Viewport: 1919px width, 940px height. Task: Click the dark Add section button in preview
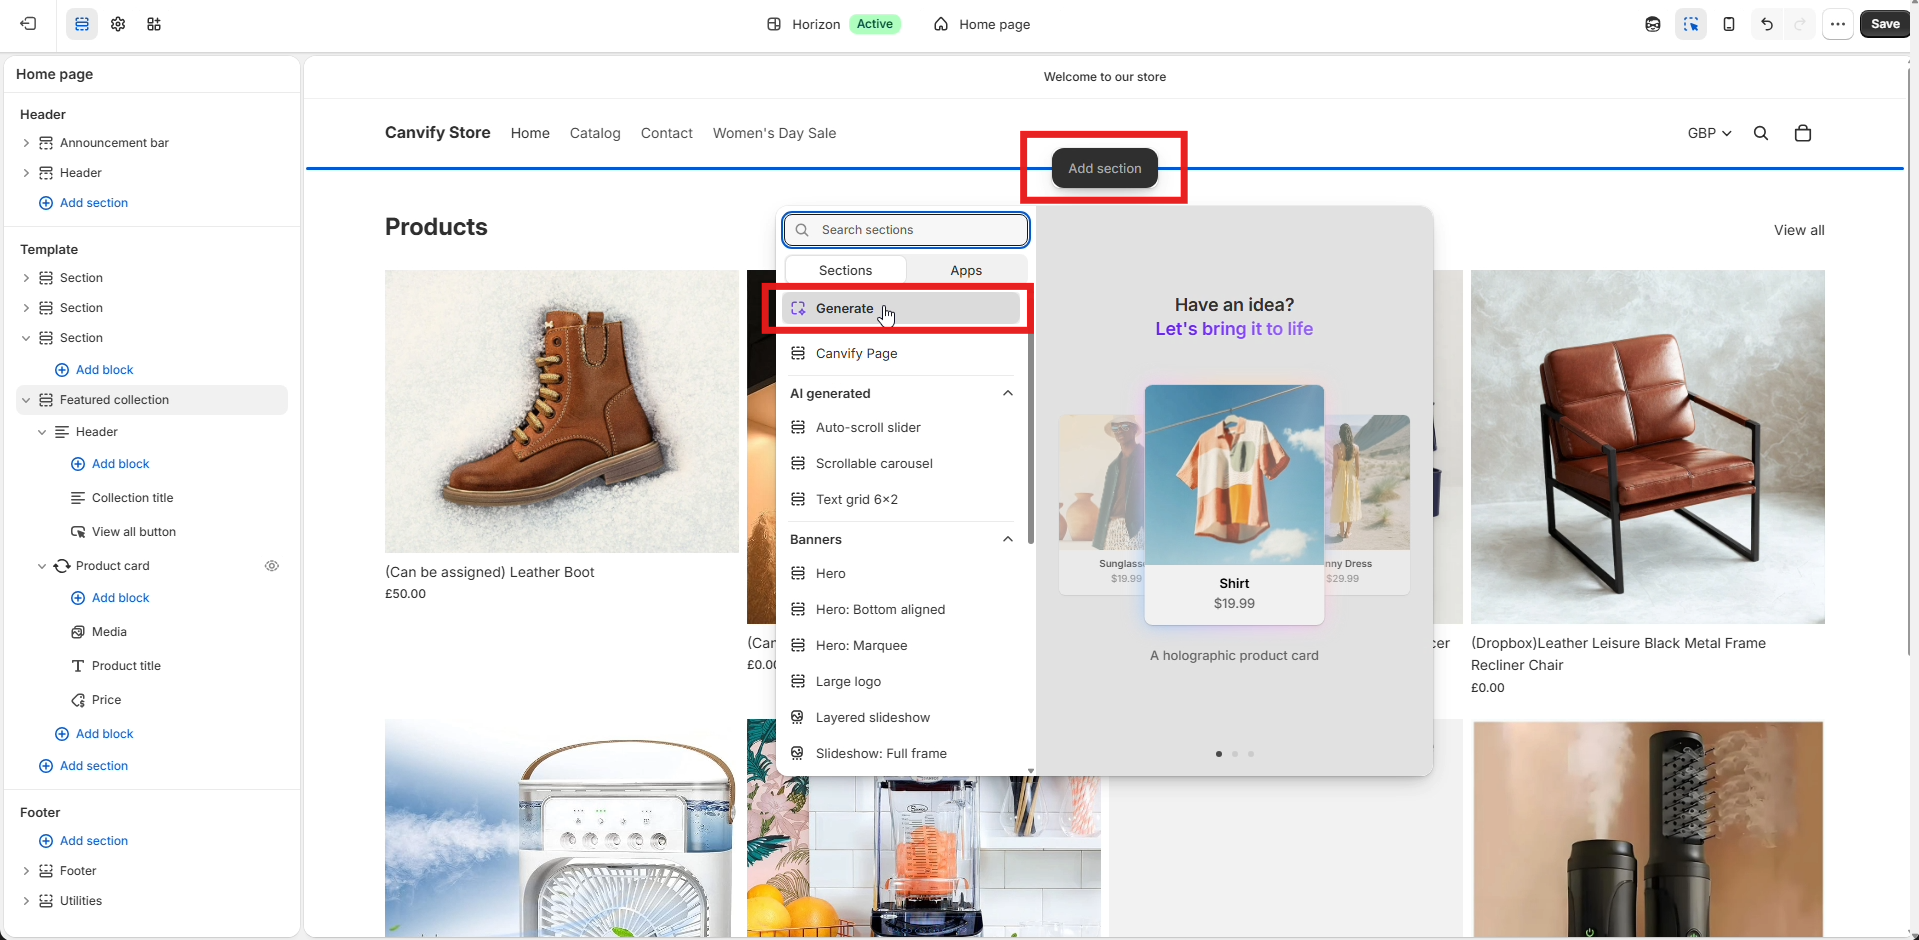click(1104, 168)
